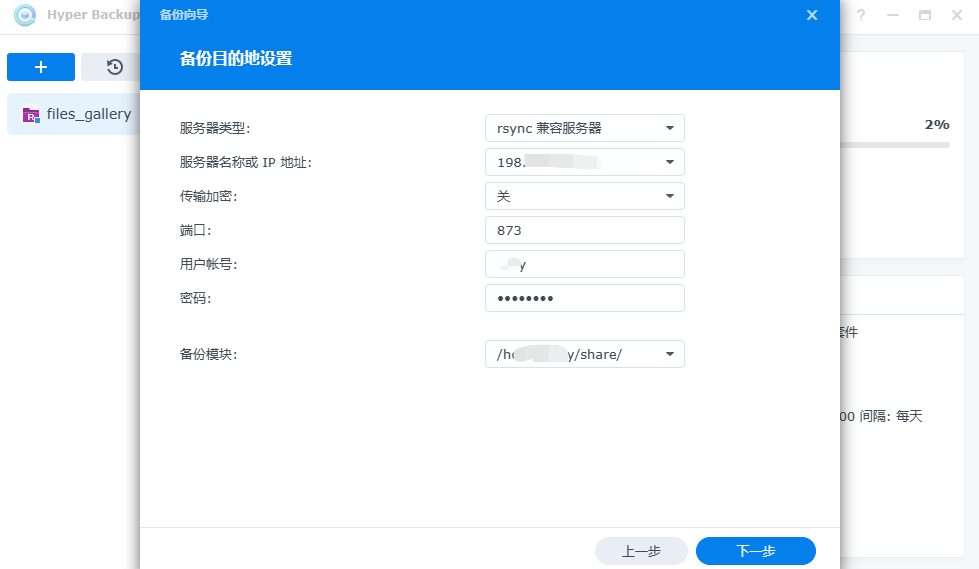The height and width of the screenshot is (569, 979).
Task: Click the 2% backup progress bar
Action: [894, 145]
